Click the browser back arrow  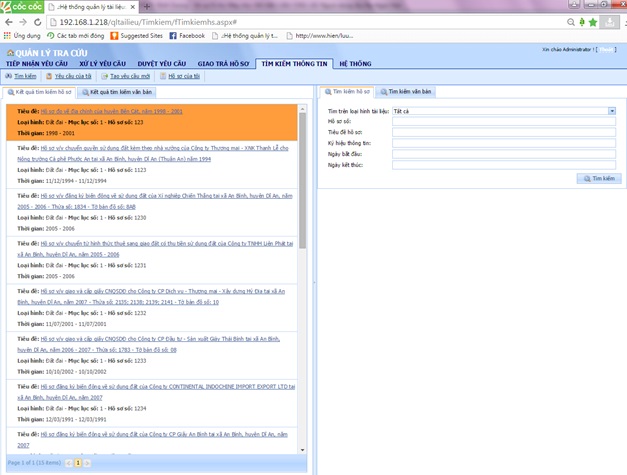(x=9, y=22)
